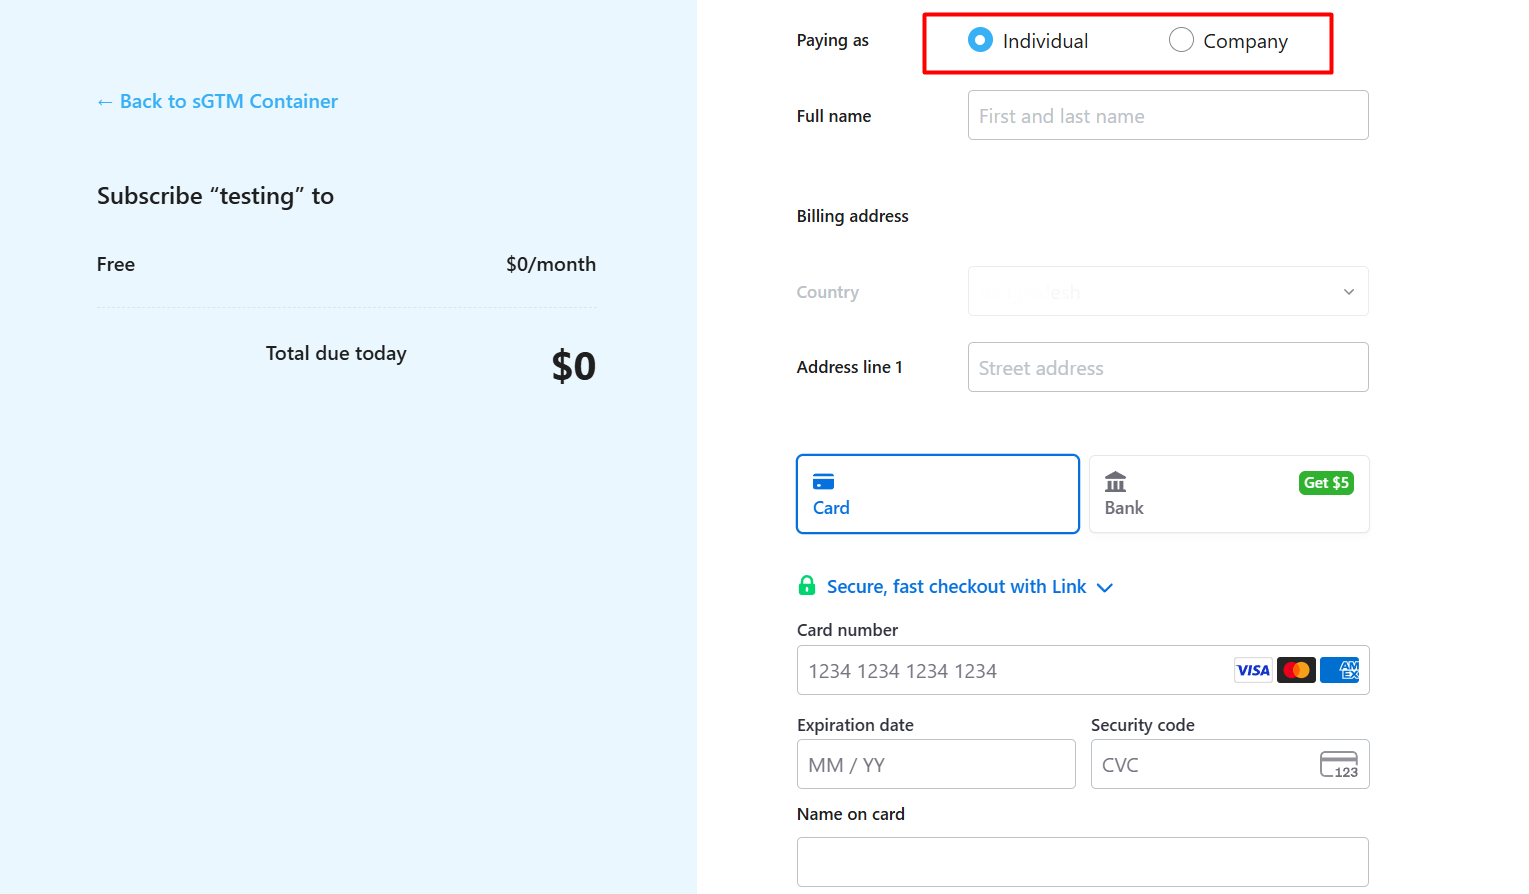The image size is (1529, 894).
Task: Choose Company as paying option
Action: 1181,40
